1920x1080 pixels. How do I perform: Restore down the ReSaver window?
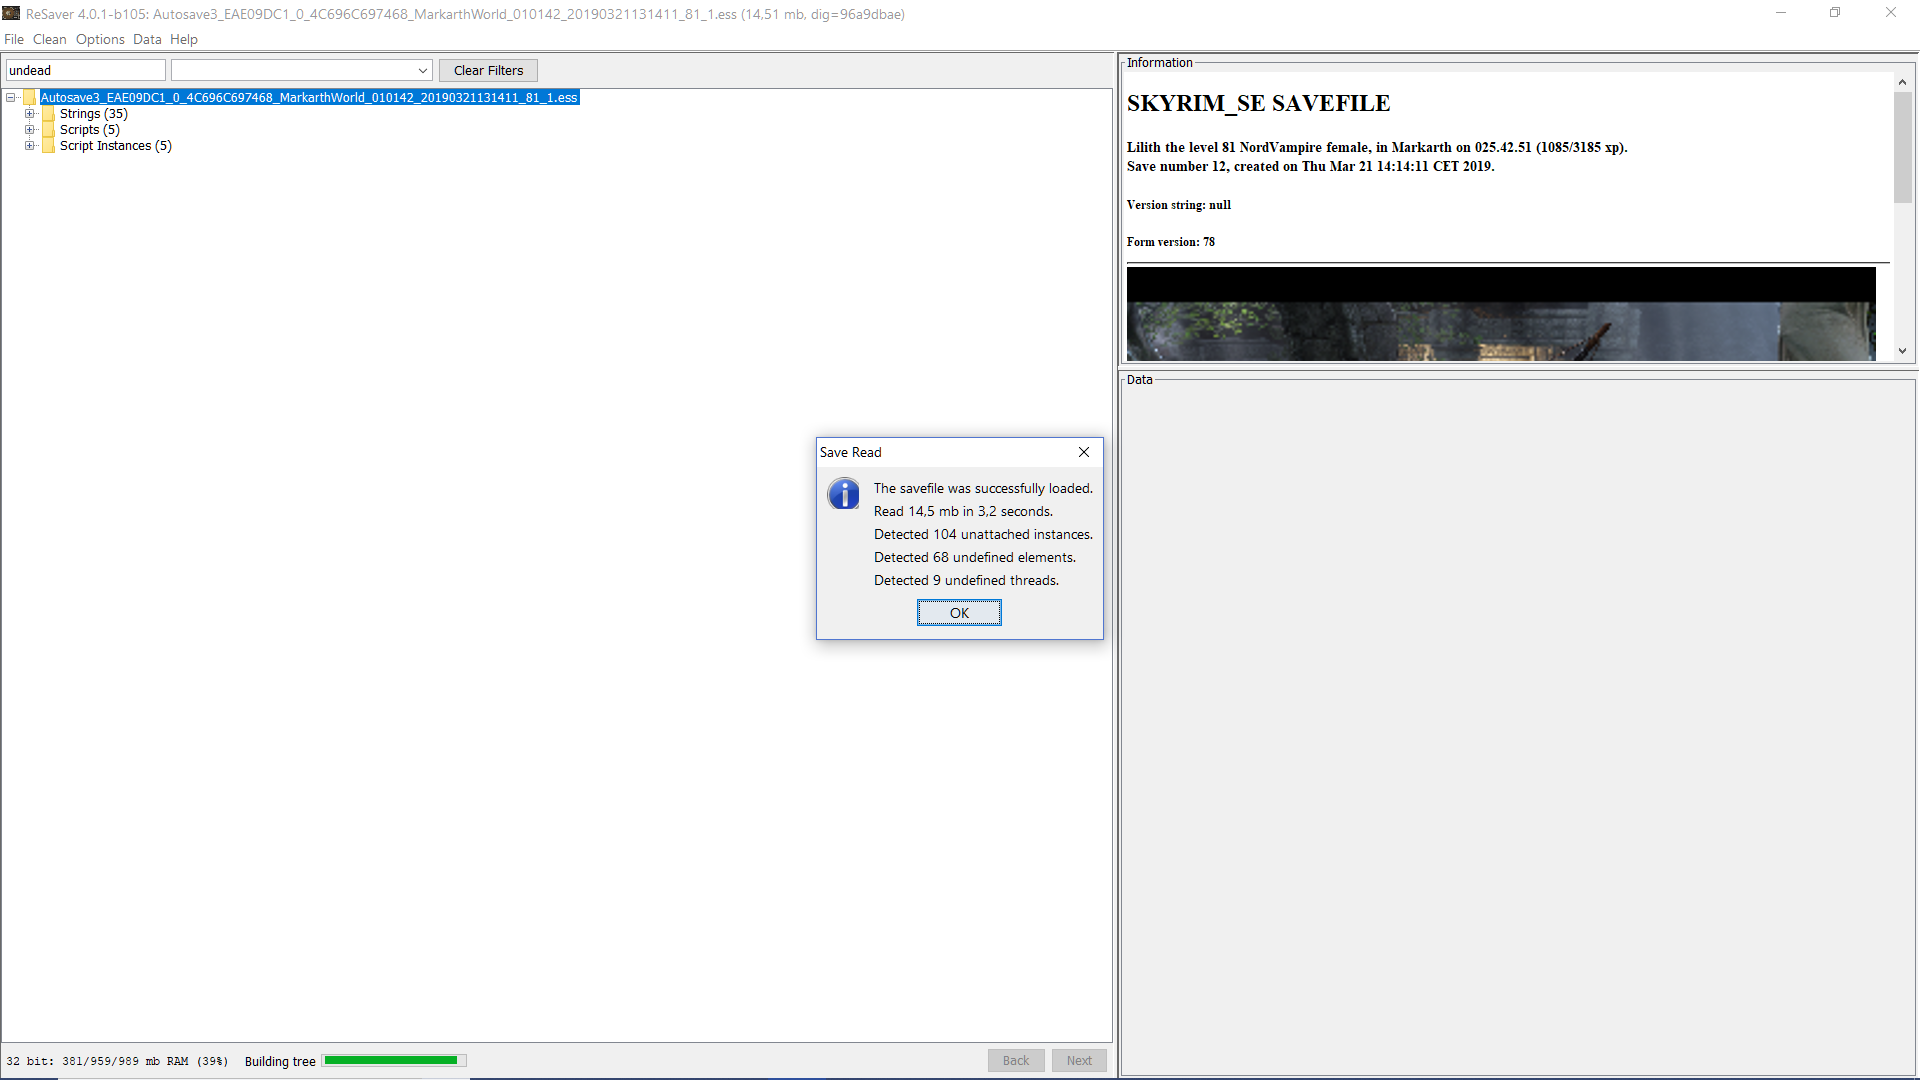(x=1835, y=13)
